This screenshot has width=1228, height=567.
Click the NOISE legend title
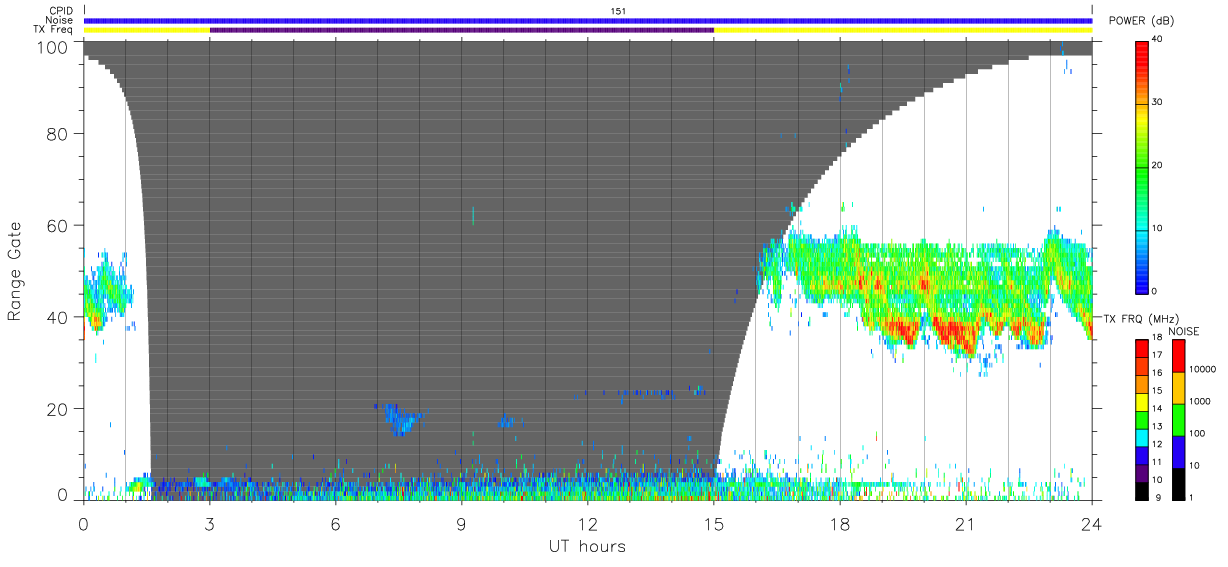point(1186,330)
